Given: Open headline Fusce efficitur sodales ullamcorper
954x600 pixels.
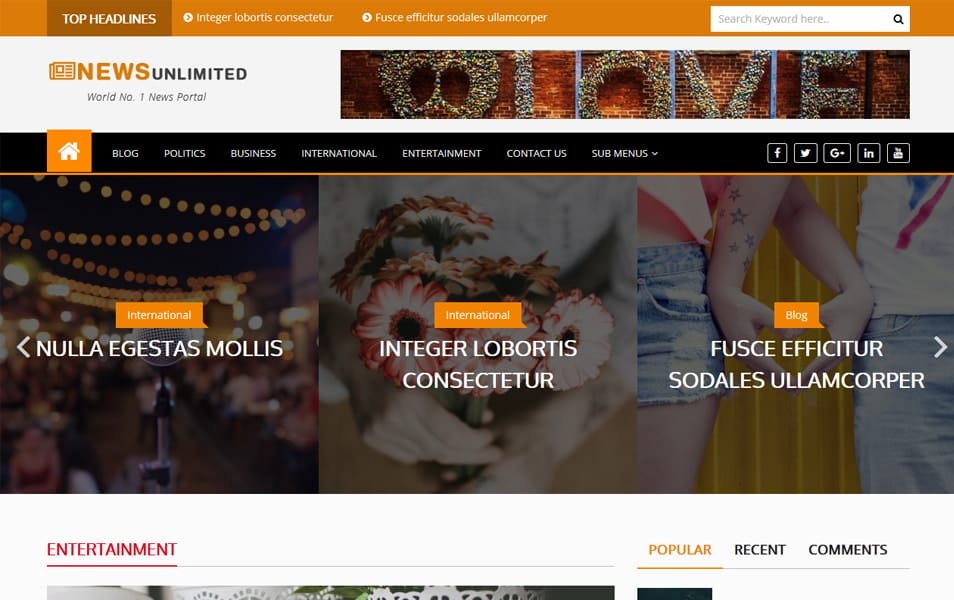Looking at the screenshot, I should pos(454,18).
